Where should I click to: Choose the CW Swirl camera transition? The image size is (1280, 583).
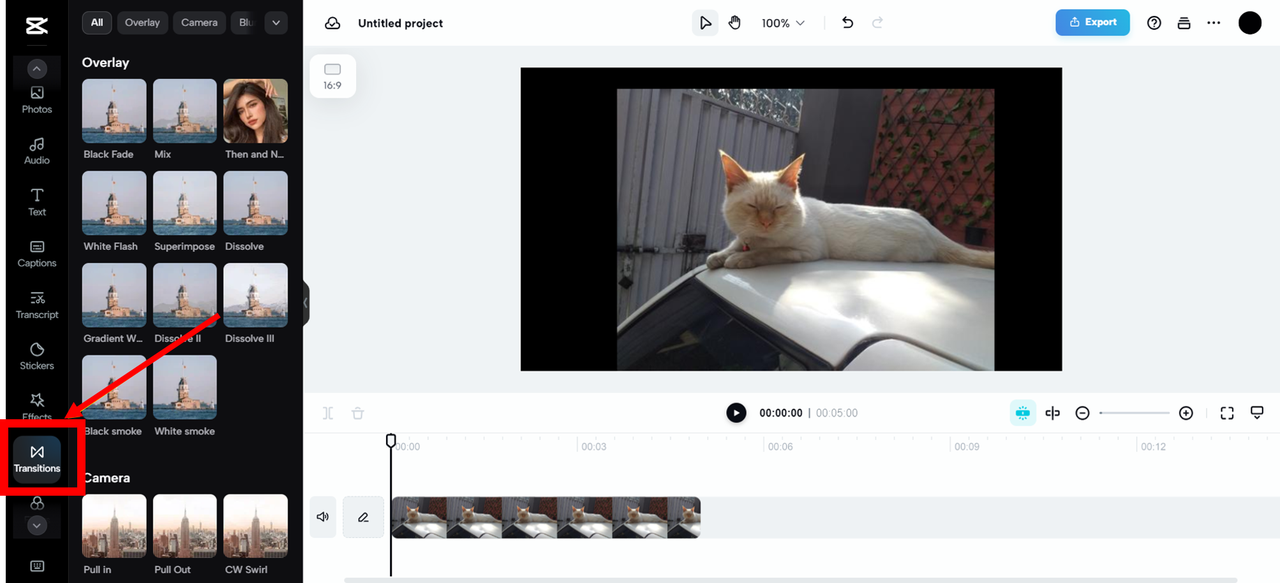coord(255,526)
